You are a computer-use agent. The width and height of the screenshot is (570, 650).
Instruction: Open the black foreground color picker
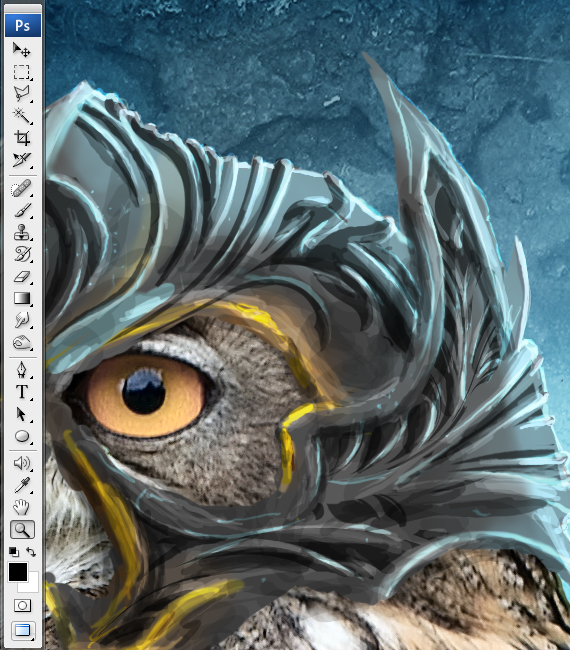tap(18, 572)
